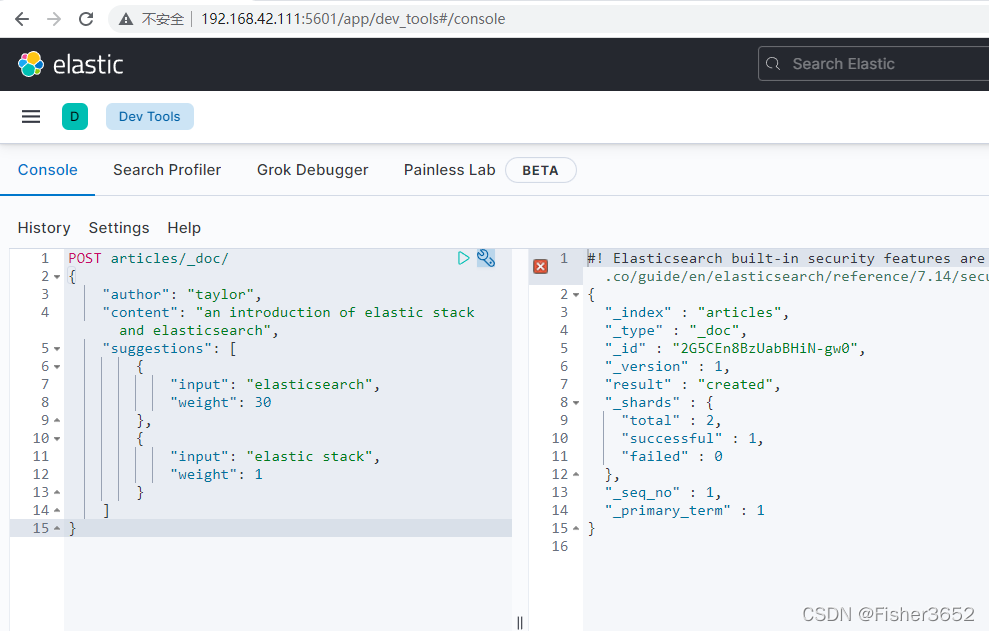This screenshot has width=989, height=631.
Task: Click the "_primary_term" key in response
Action: coord(668,510)
